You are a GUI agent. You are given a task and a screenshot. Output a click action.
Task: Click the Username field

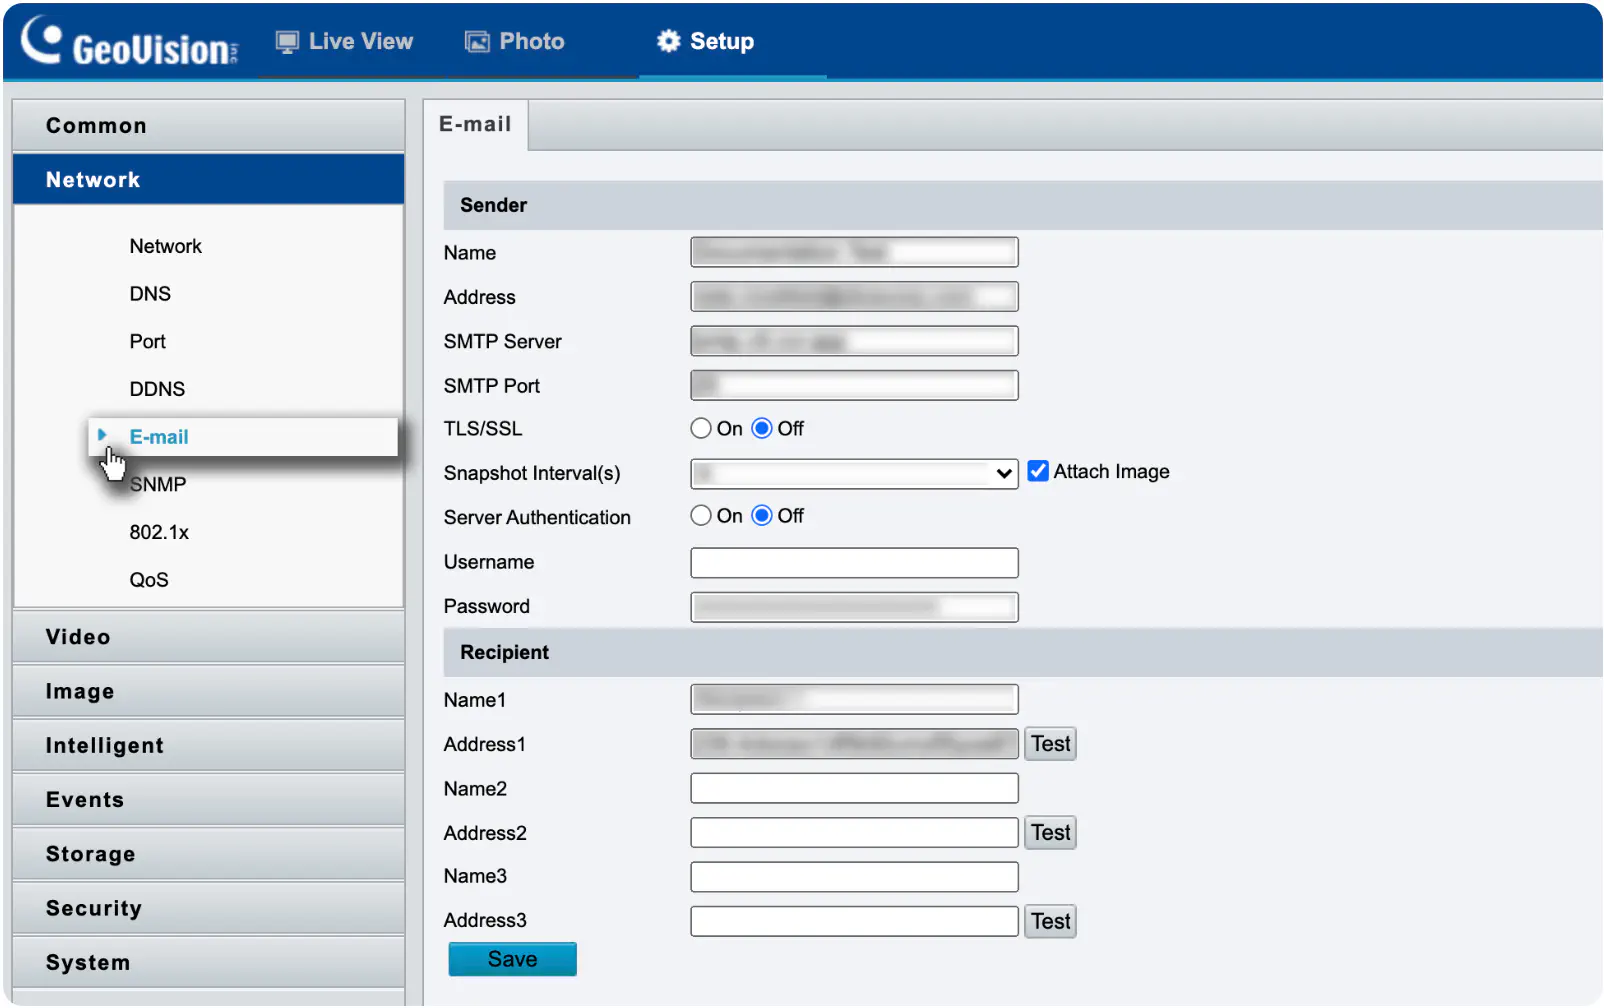coord(854,563)
